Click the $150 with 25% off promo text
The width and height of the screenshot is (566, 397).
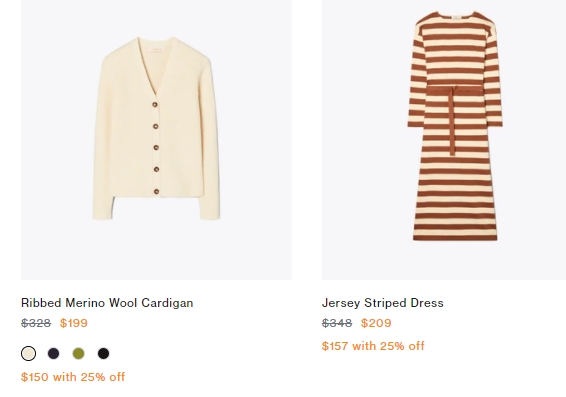(x=73, y=377)
